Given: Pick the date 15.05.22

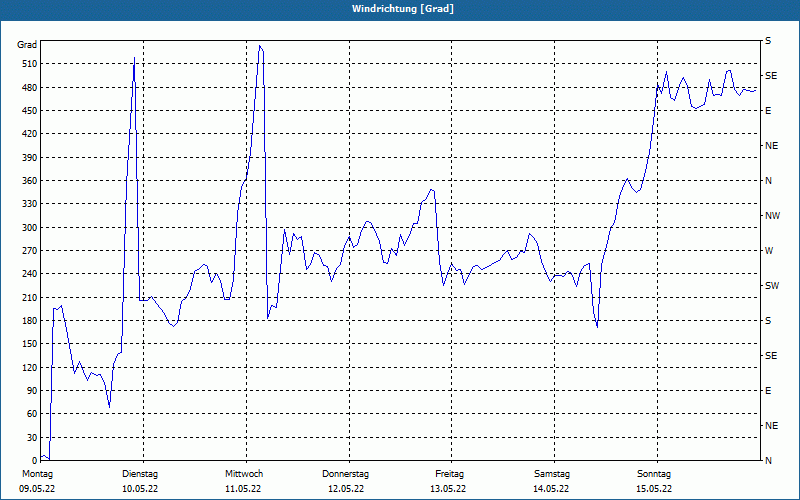Looking at the screenshot, I should [x=654, y=489].
